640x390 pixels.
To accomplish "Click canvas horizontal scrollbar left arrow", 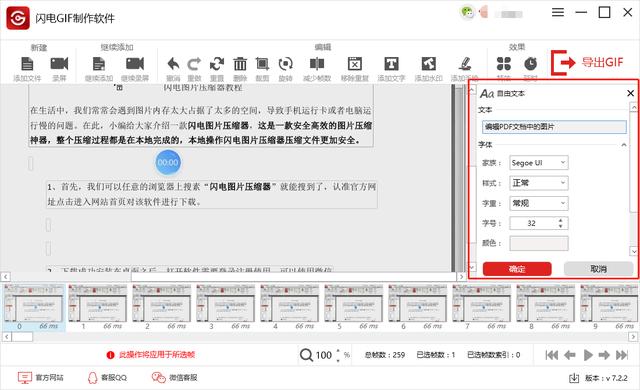I will [x=5, y=277].
